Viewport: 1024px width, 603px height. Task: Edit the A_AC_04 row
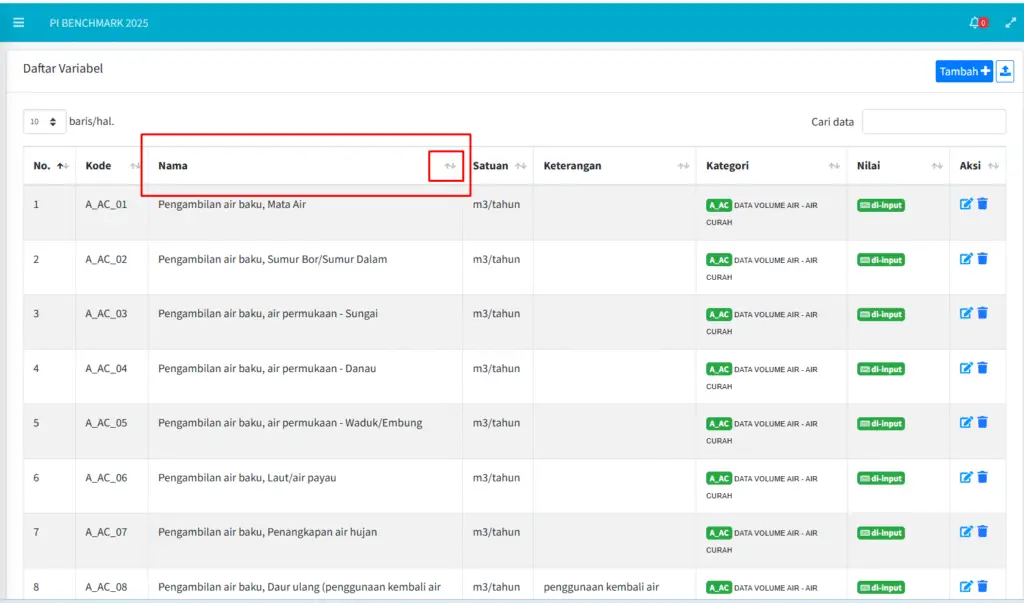pos(966,368)
